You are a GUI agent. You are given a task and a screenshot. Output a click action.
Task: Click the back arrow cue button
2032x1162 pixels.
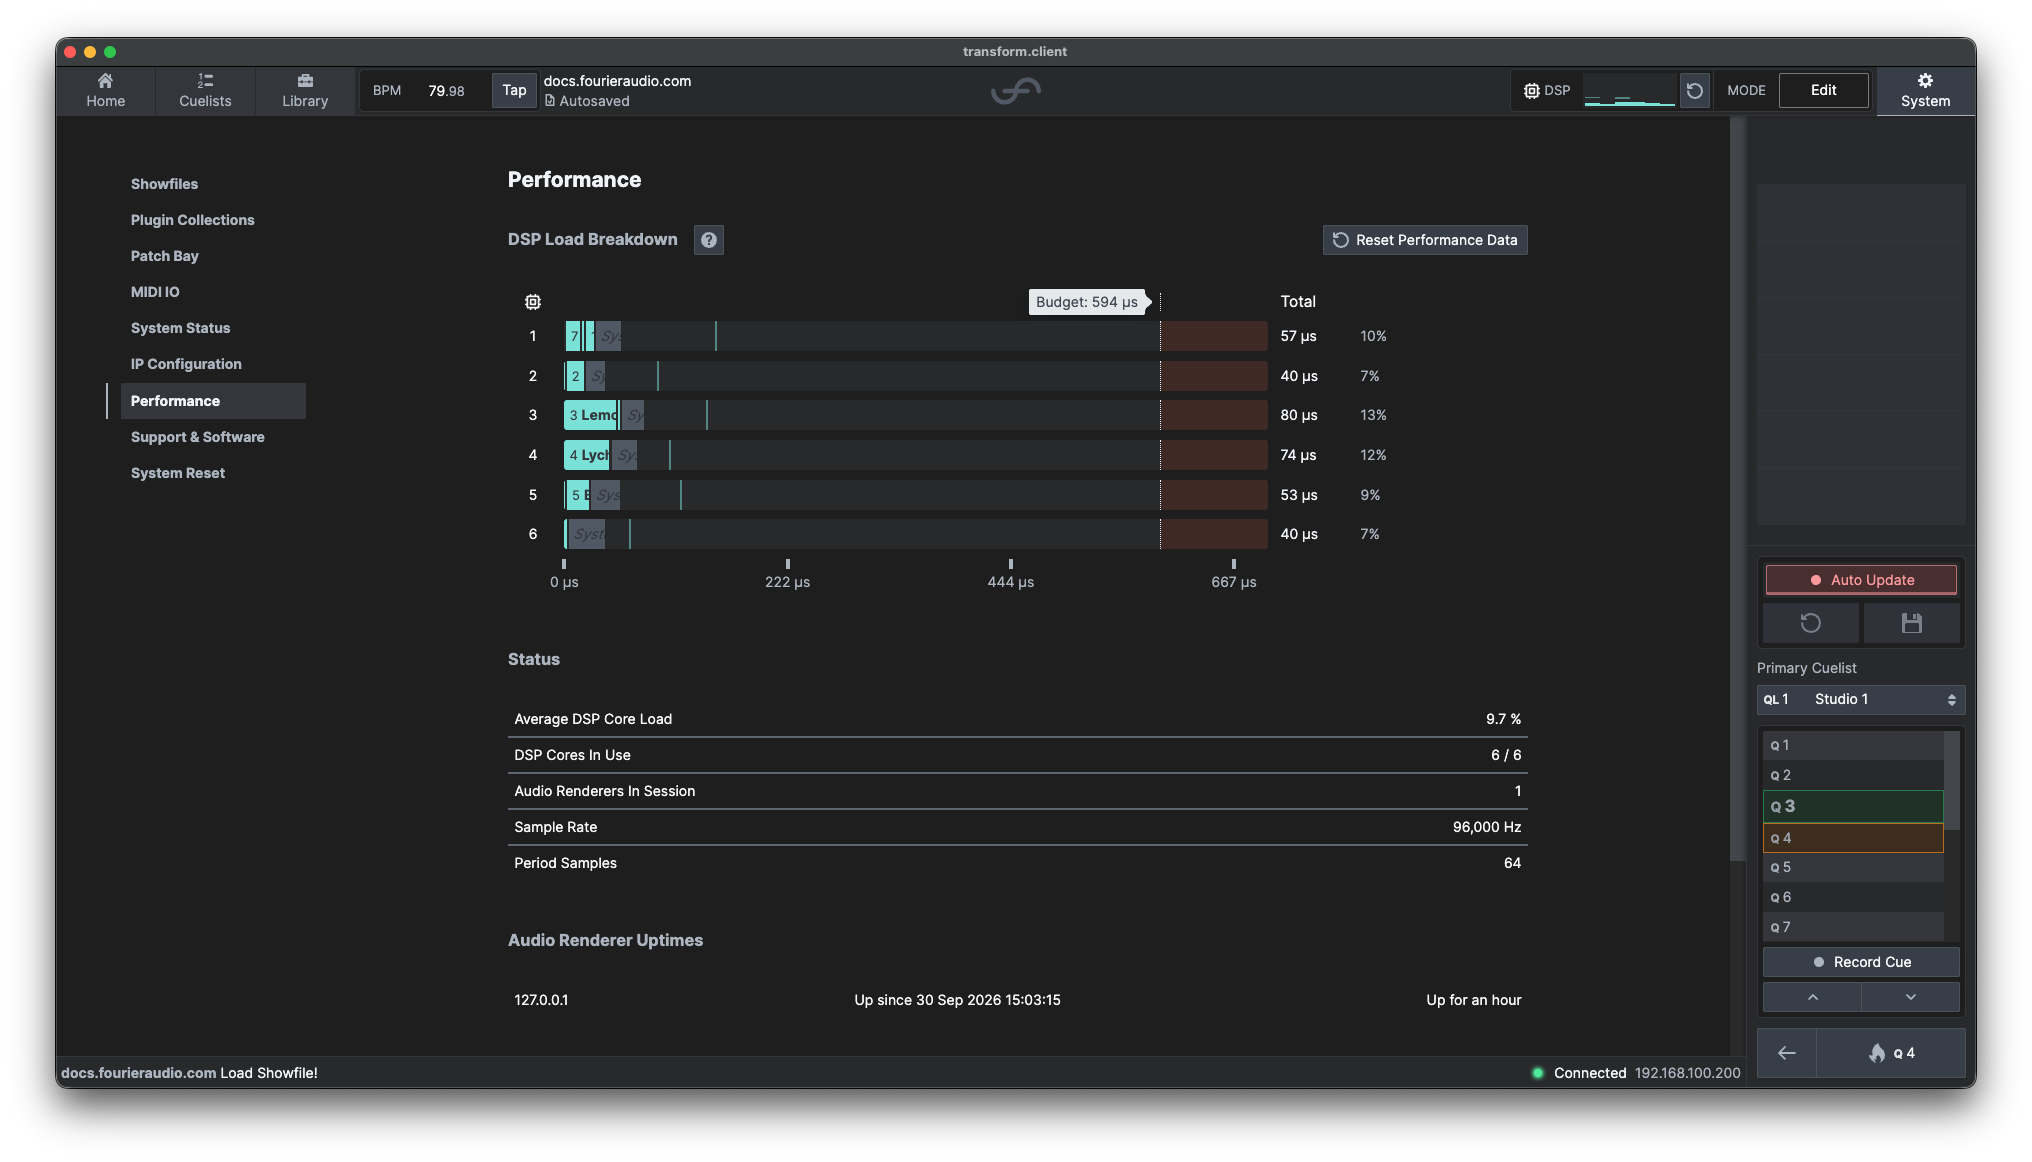point(1786,1053)
